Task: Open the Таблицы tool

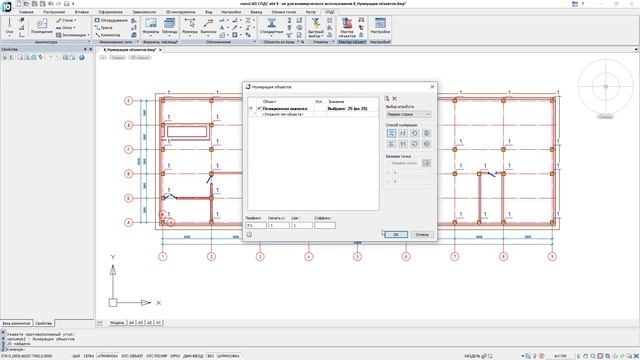Action: [169, 27]
